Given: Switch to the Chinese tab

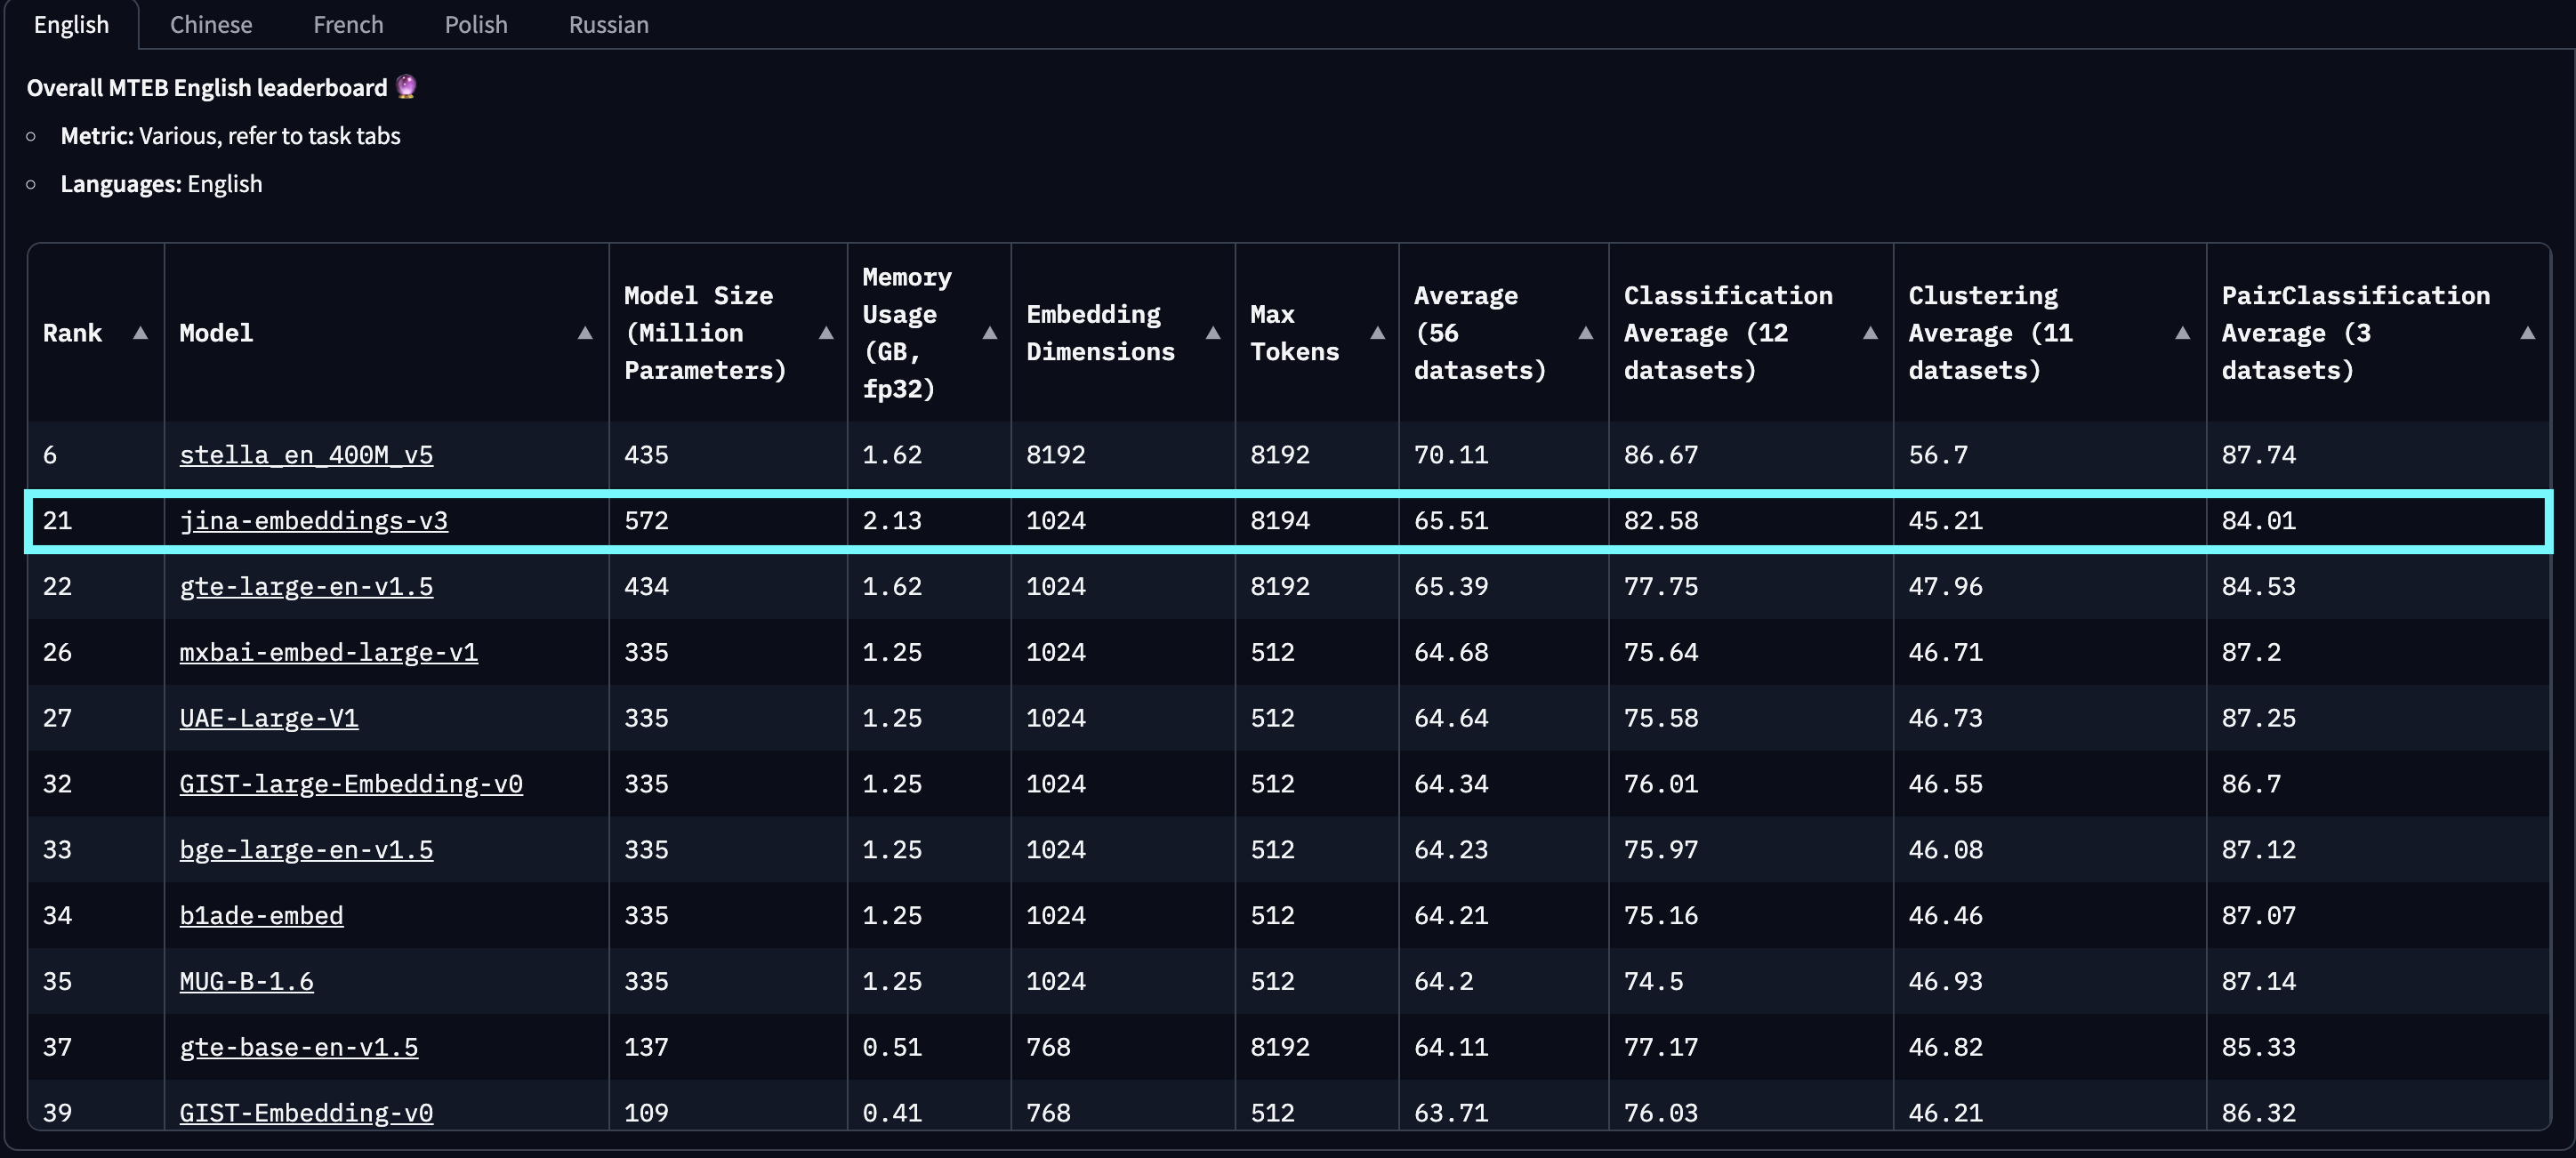Looking at the screenshot, I should click(x=211, y=25).
